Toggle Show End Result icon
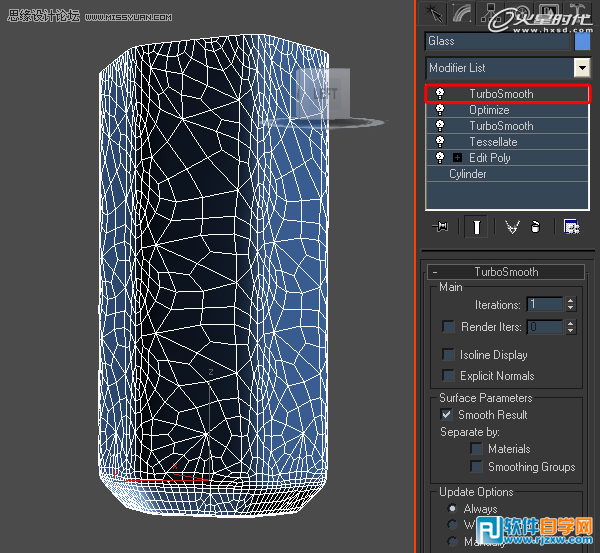This screenshot has width=600, height=553. click(x=477, y=227)
